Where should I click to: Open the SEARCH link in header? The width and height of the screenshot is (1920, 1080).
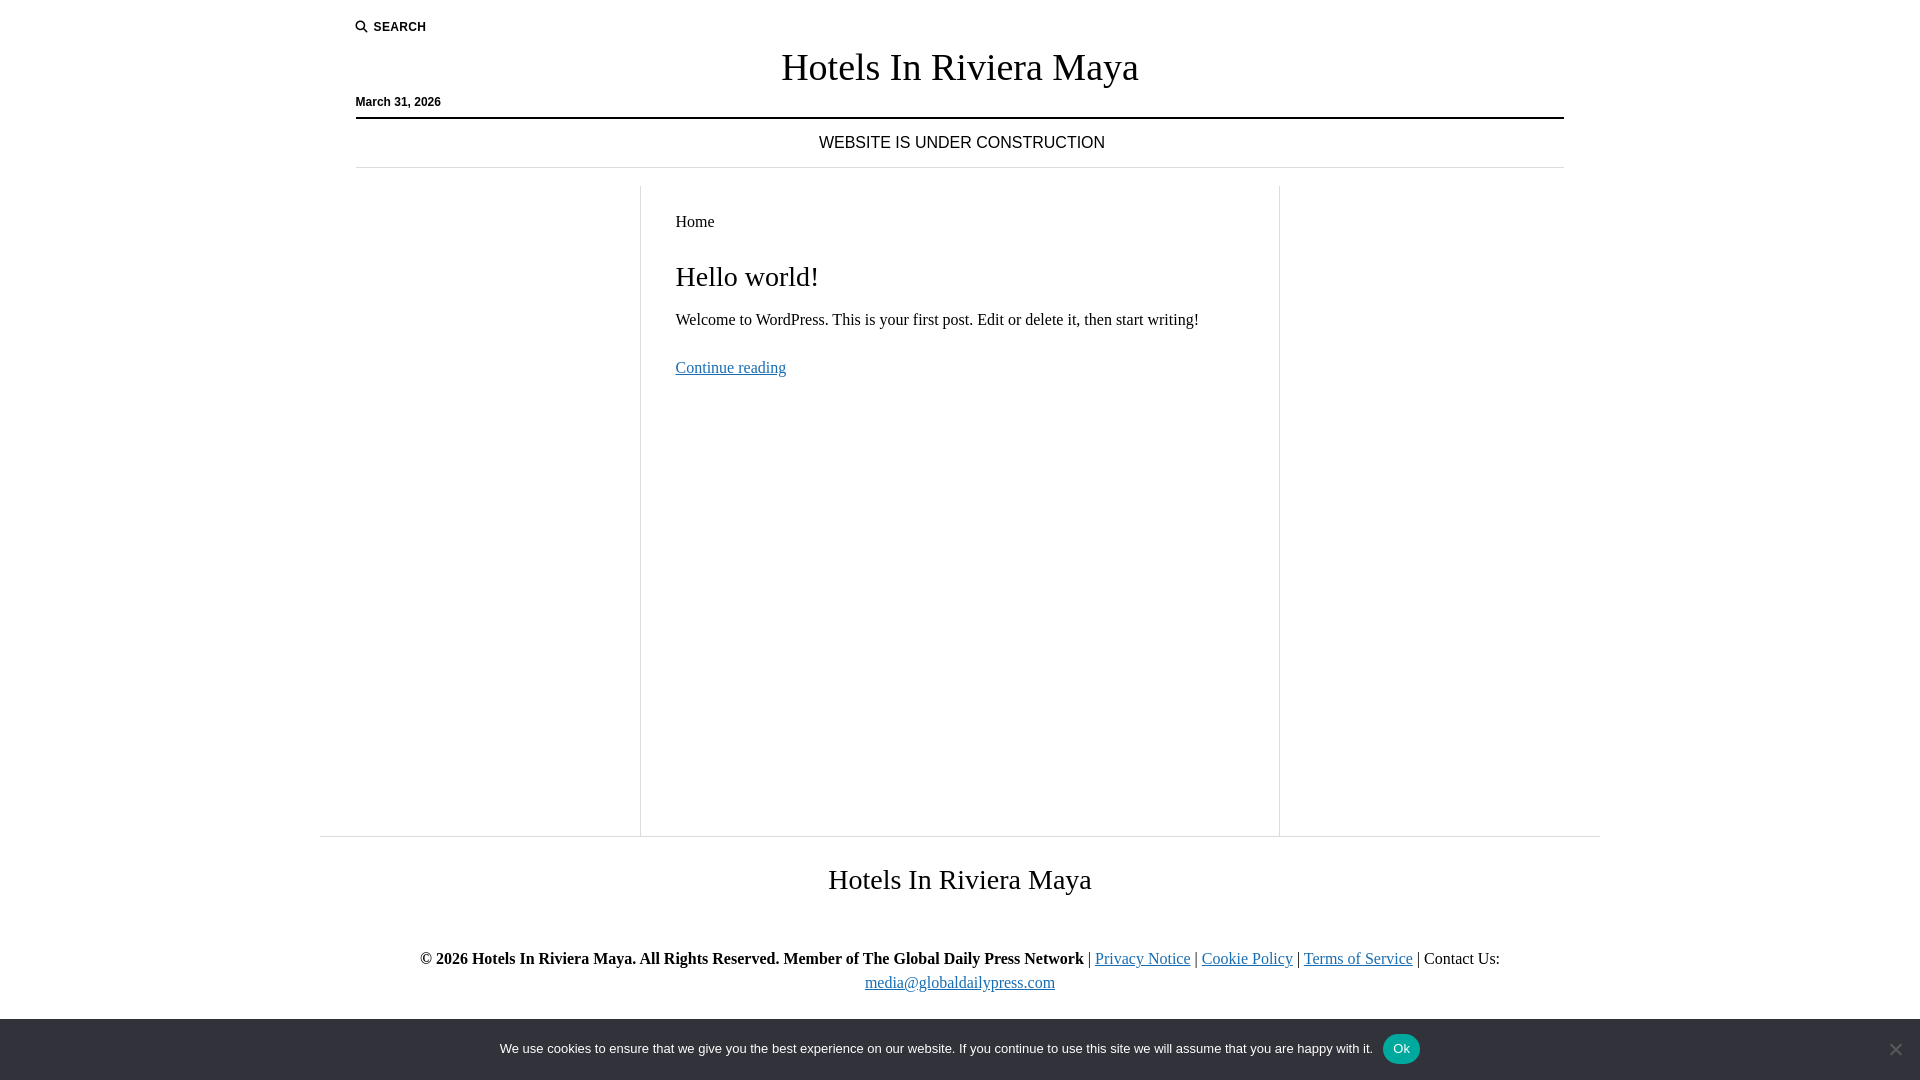click(391, 27)
